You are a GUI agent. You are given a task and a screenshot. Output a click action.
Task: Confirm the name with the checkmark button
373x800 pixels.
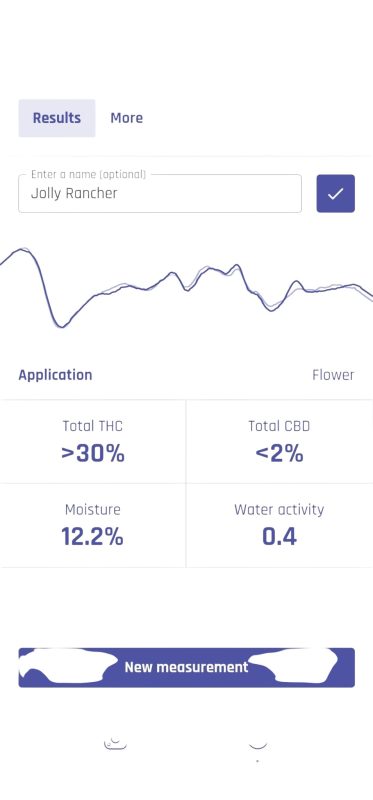click(x=335, y=193)
